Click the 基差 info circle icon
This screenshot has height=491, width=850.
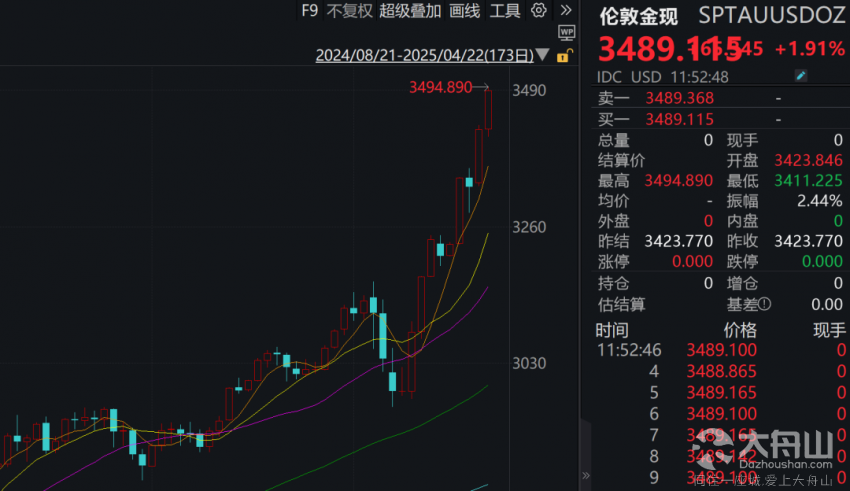coord(764,304)
